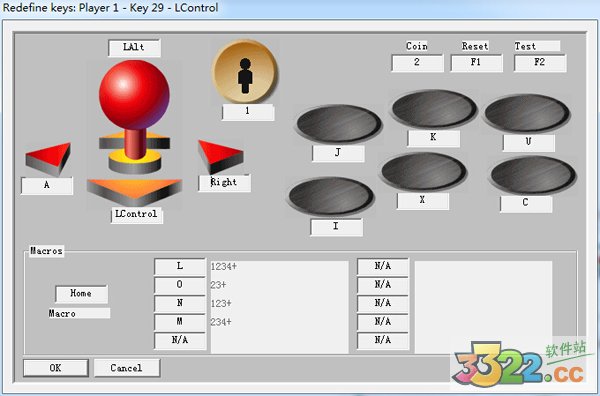Image resolution: width=600 pixels, height=396 pixels.
Task: Click the arcade button above I
Action: click(331, 196)
